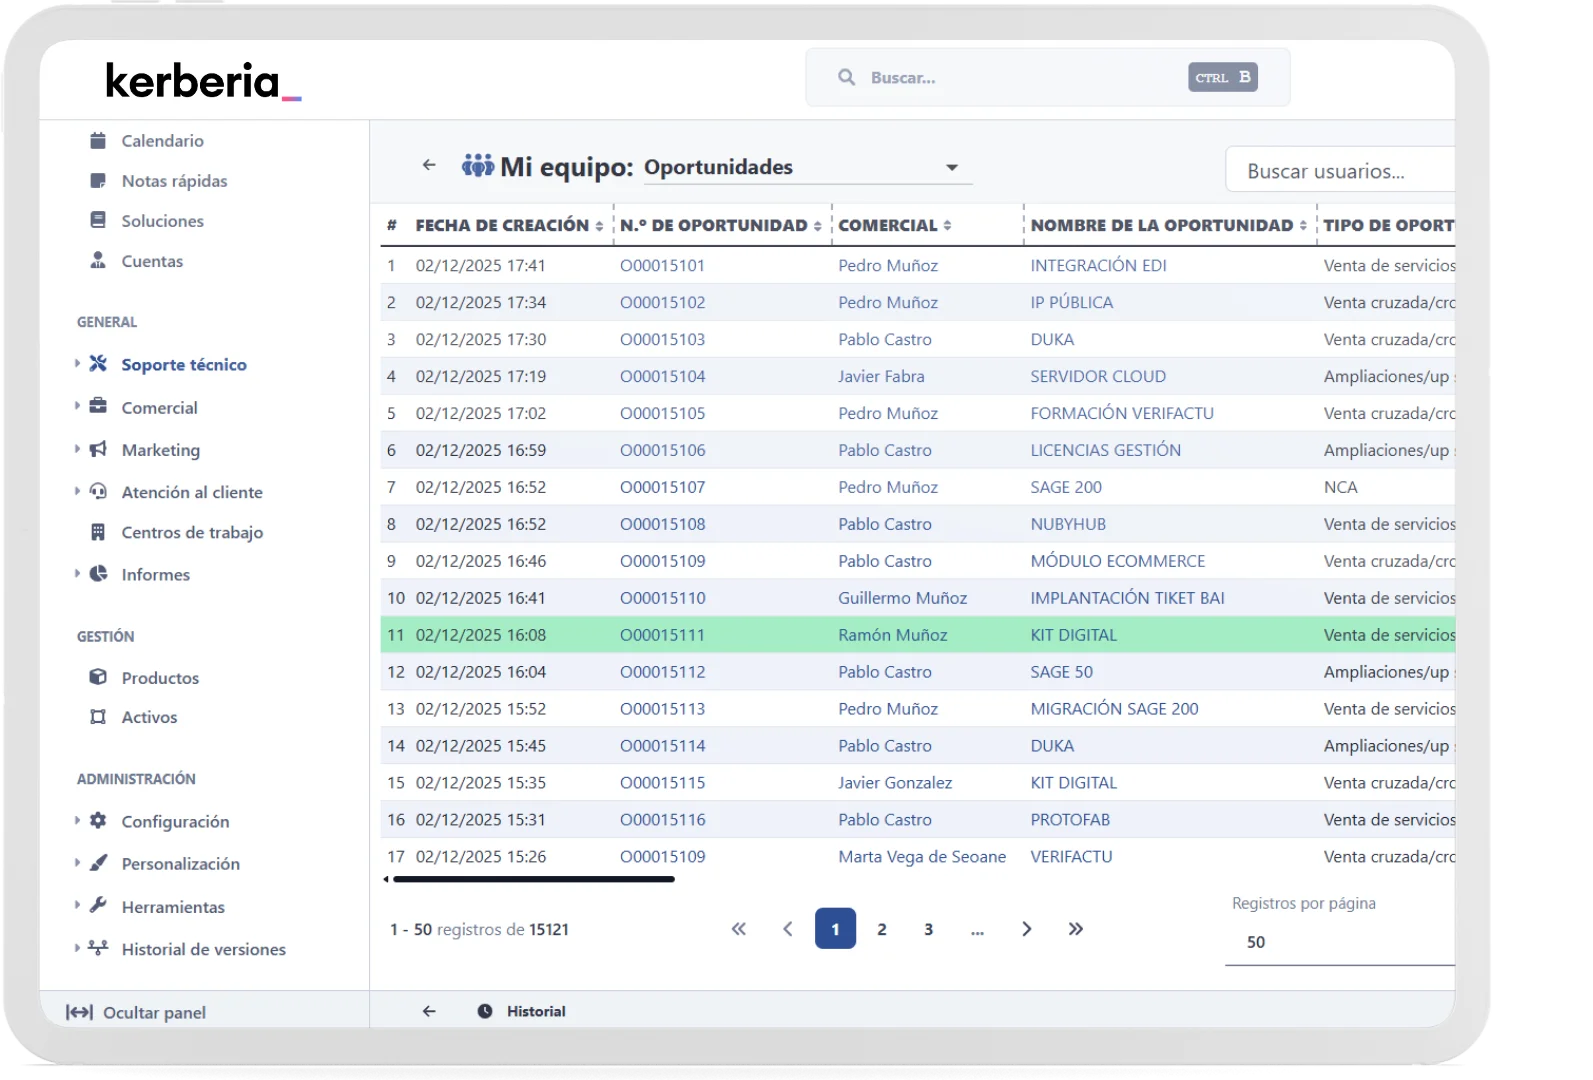
Task: Click back arrow beside Mi equipo
Action: 429,165
